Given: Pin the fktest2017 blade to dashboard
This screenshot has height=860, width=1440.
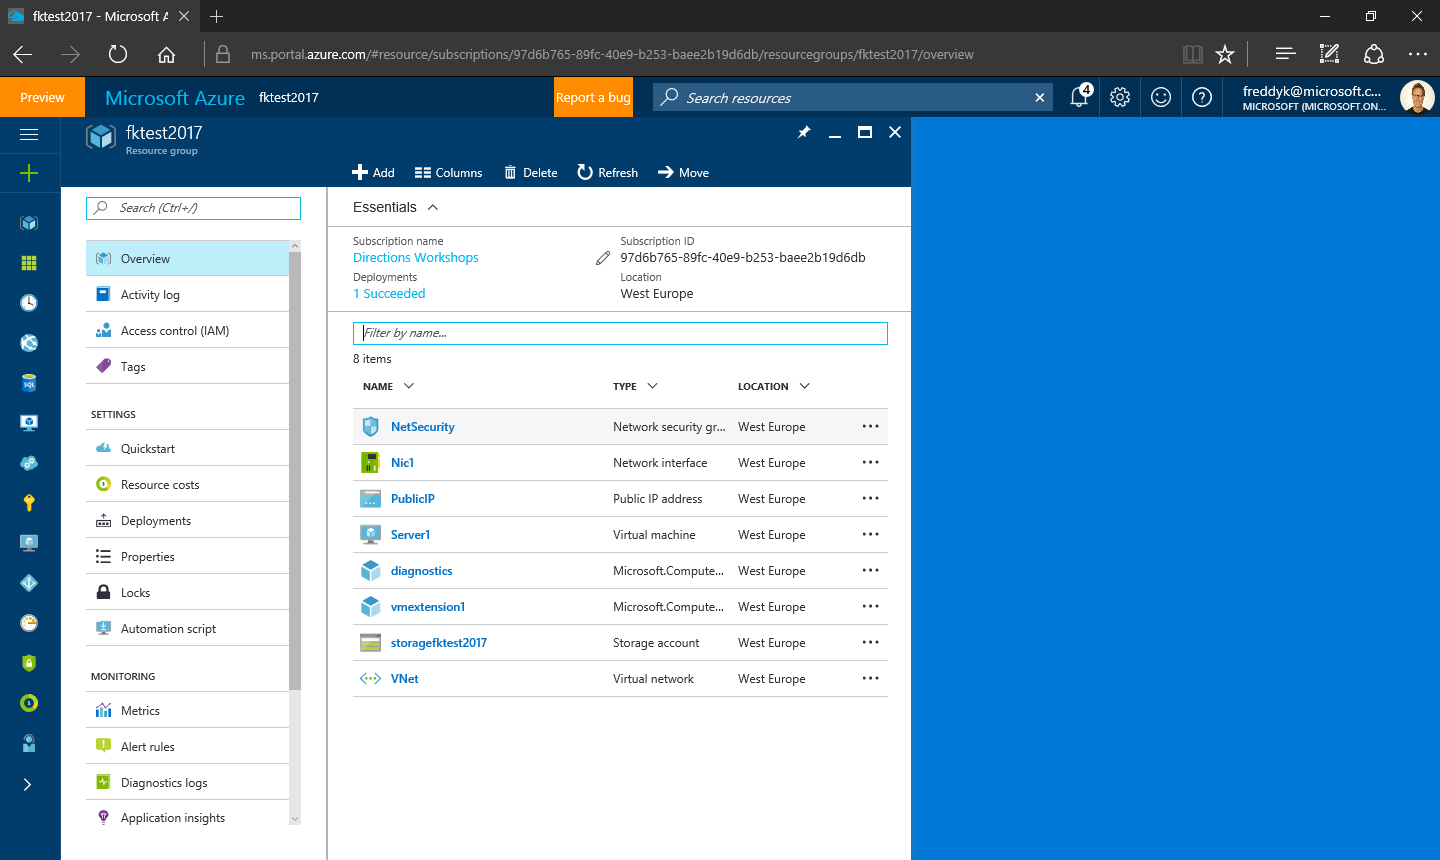Looking at the screenshot, I should (x=804, y=132).
